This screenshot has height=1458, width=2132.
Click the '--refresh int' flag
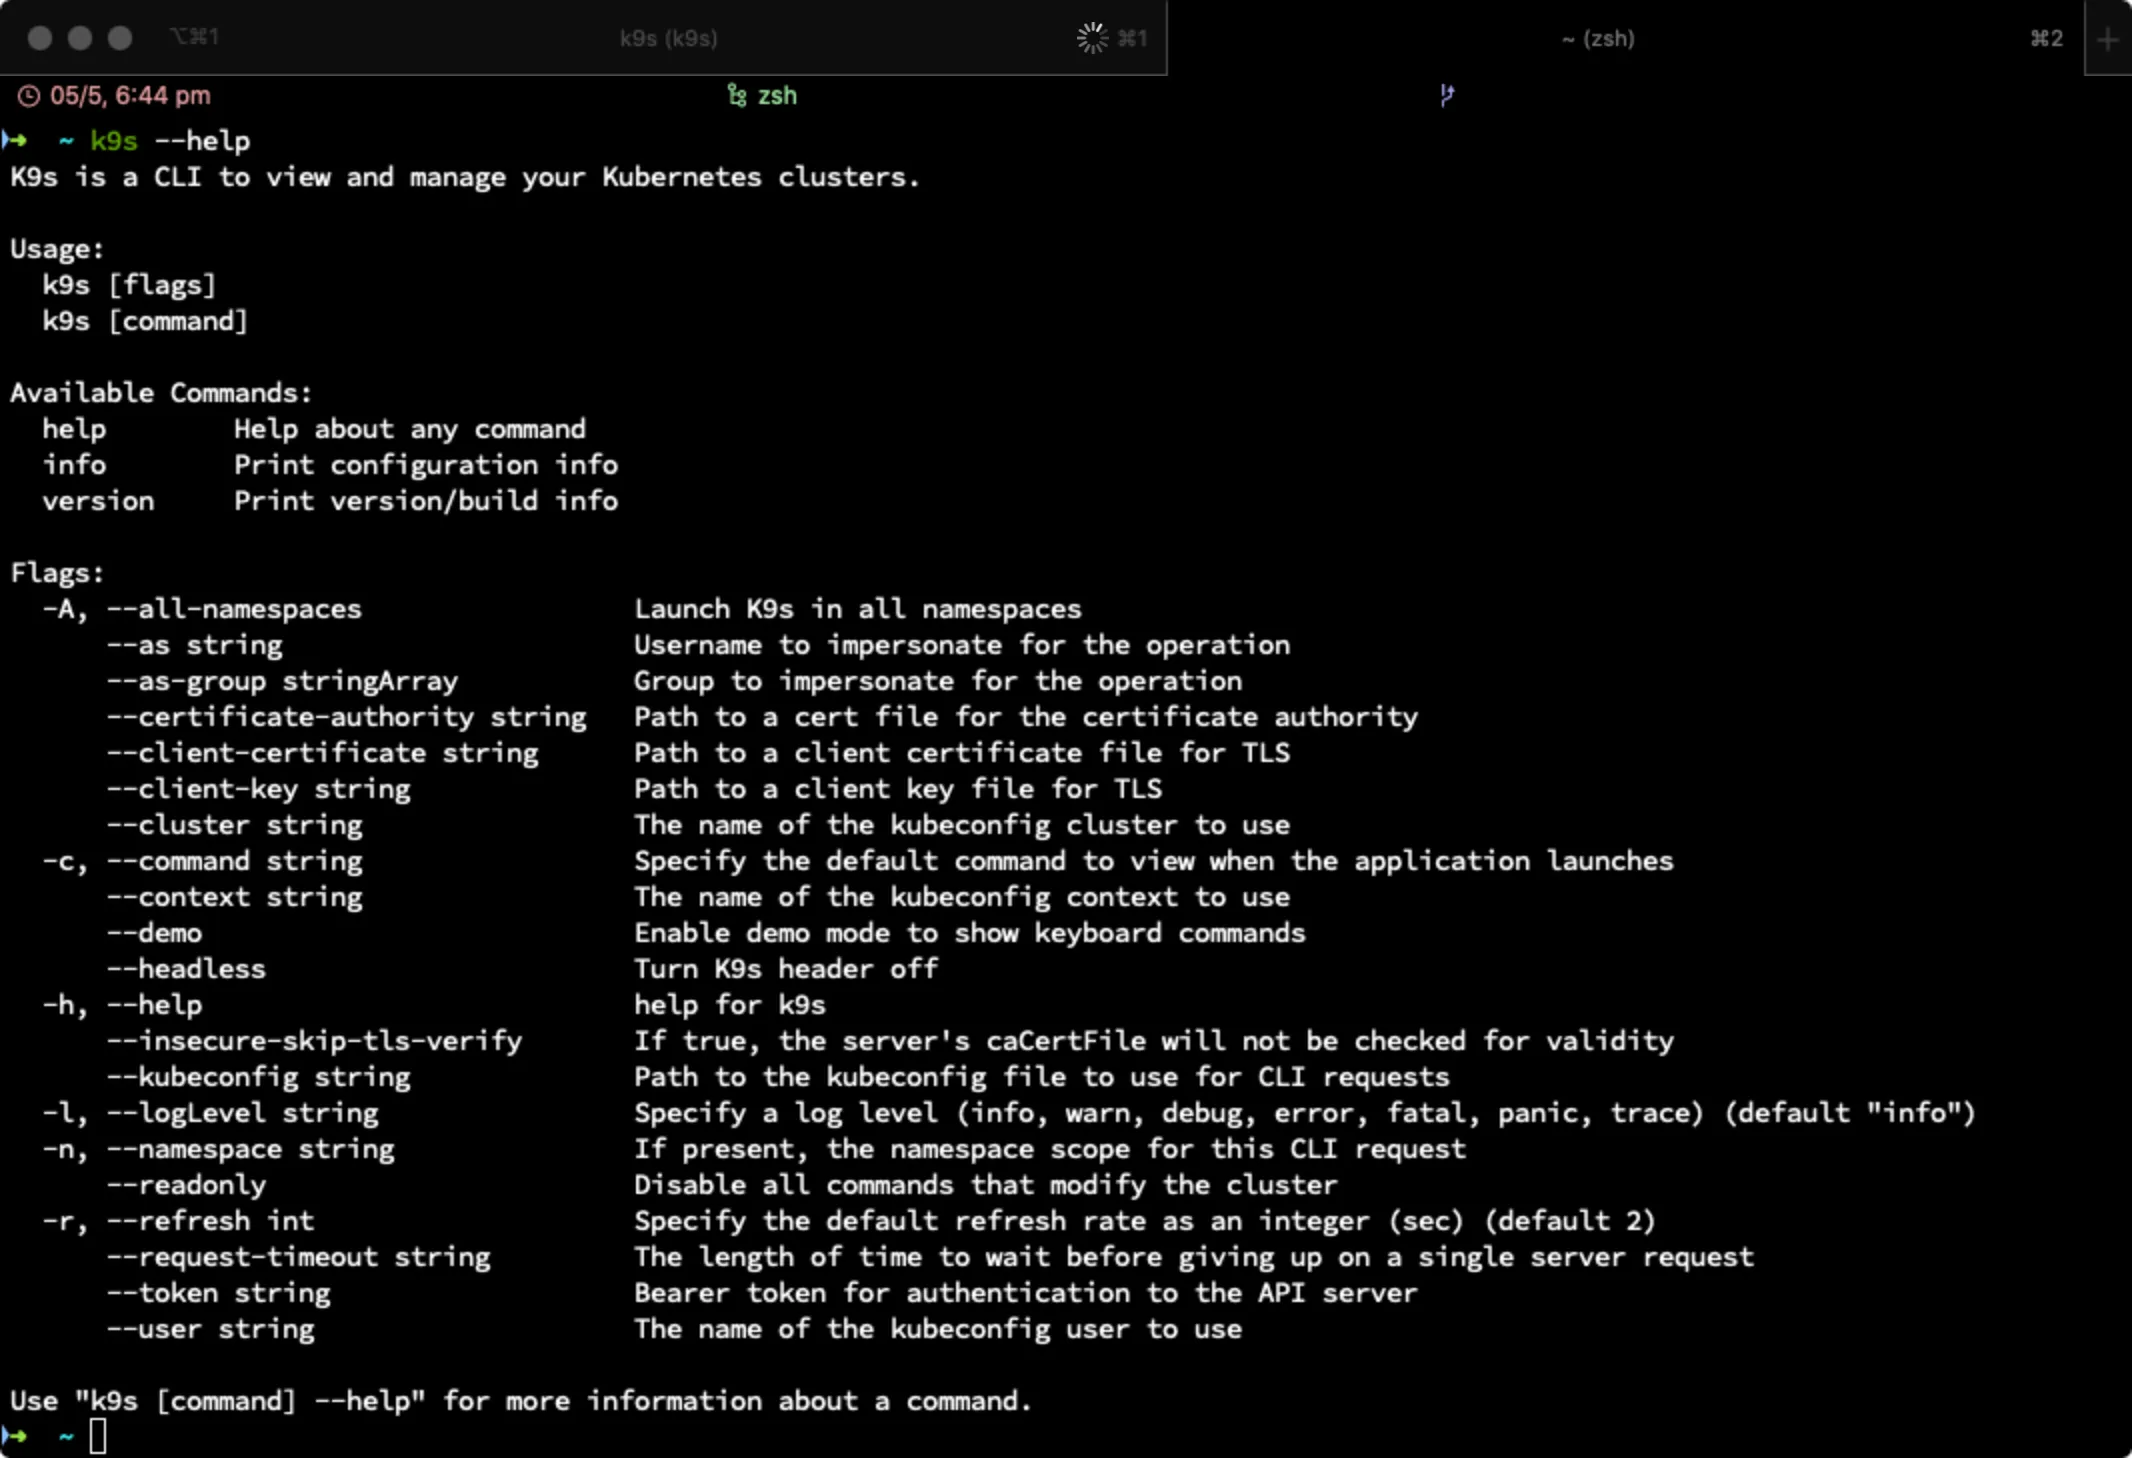tap(210, 1221)
